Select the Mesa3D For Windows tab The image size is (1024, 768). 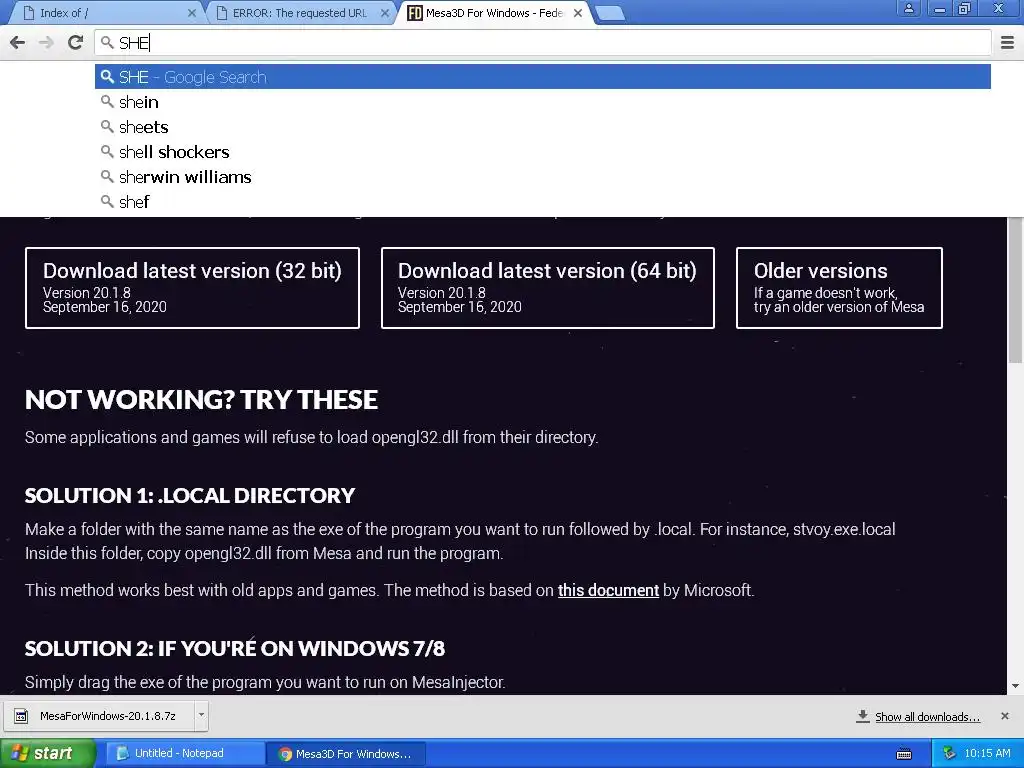coord(493,13)
